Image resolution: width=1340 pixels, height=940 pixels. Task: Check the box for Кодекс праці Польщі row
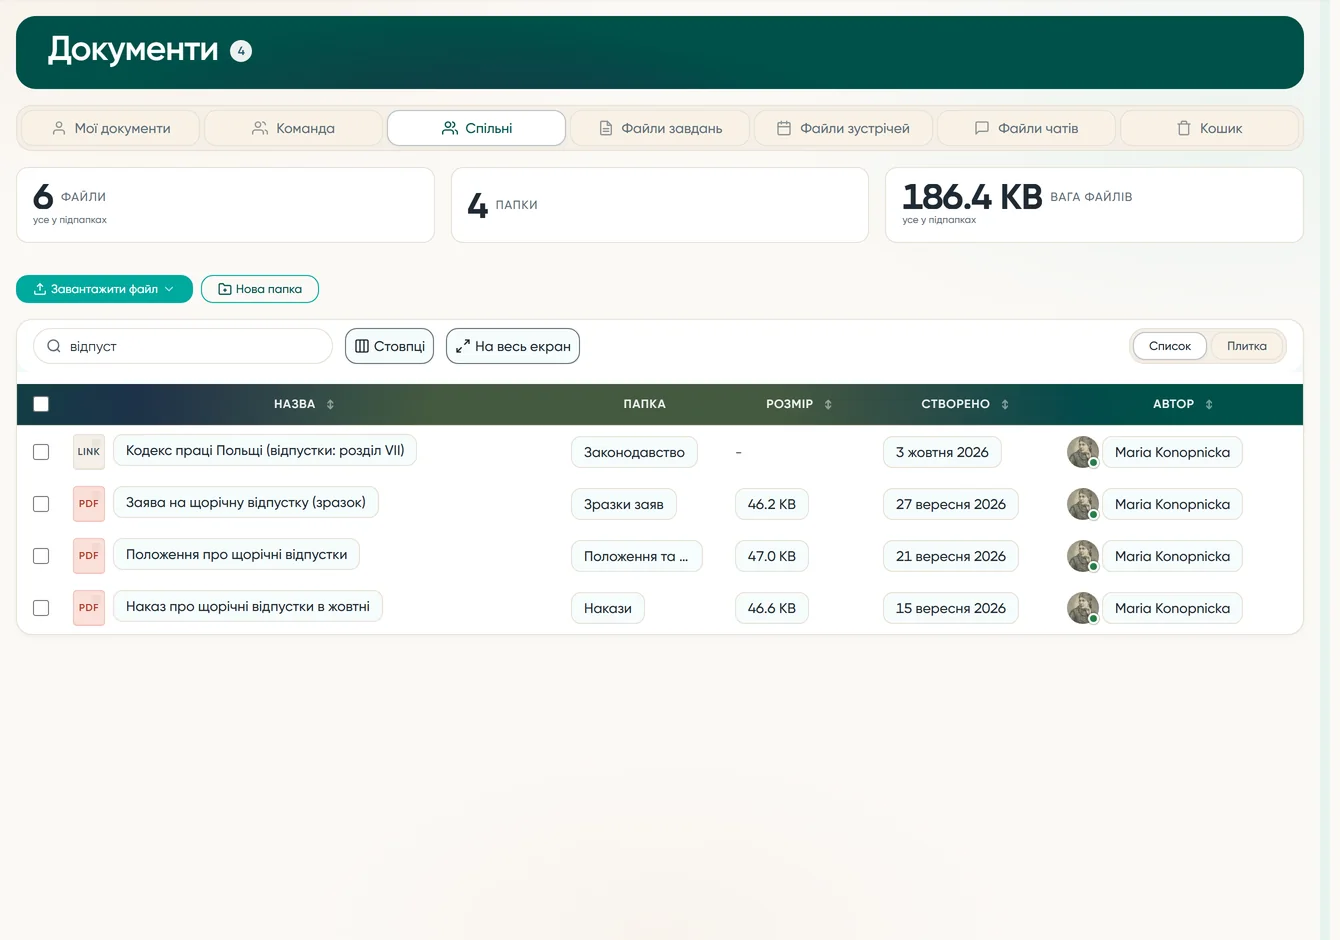[41, 452]
